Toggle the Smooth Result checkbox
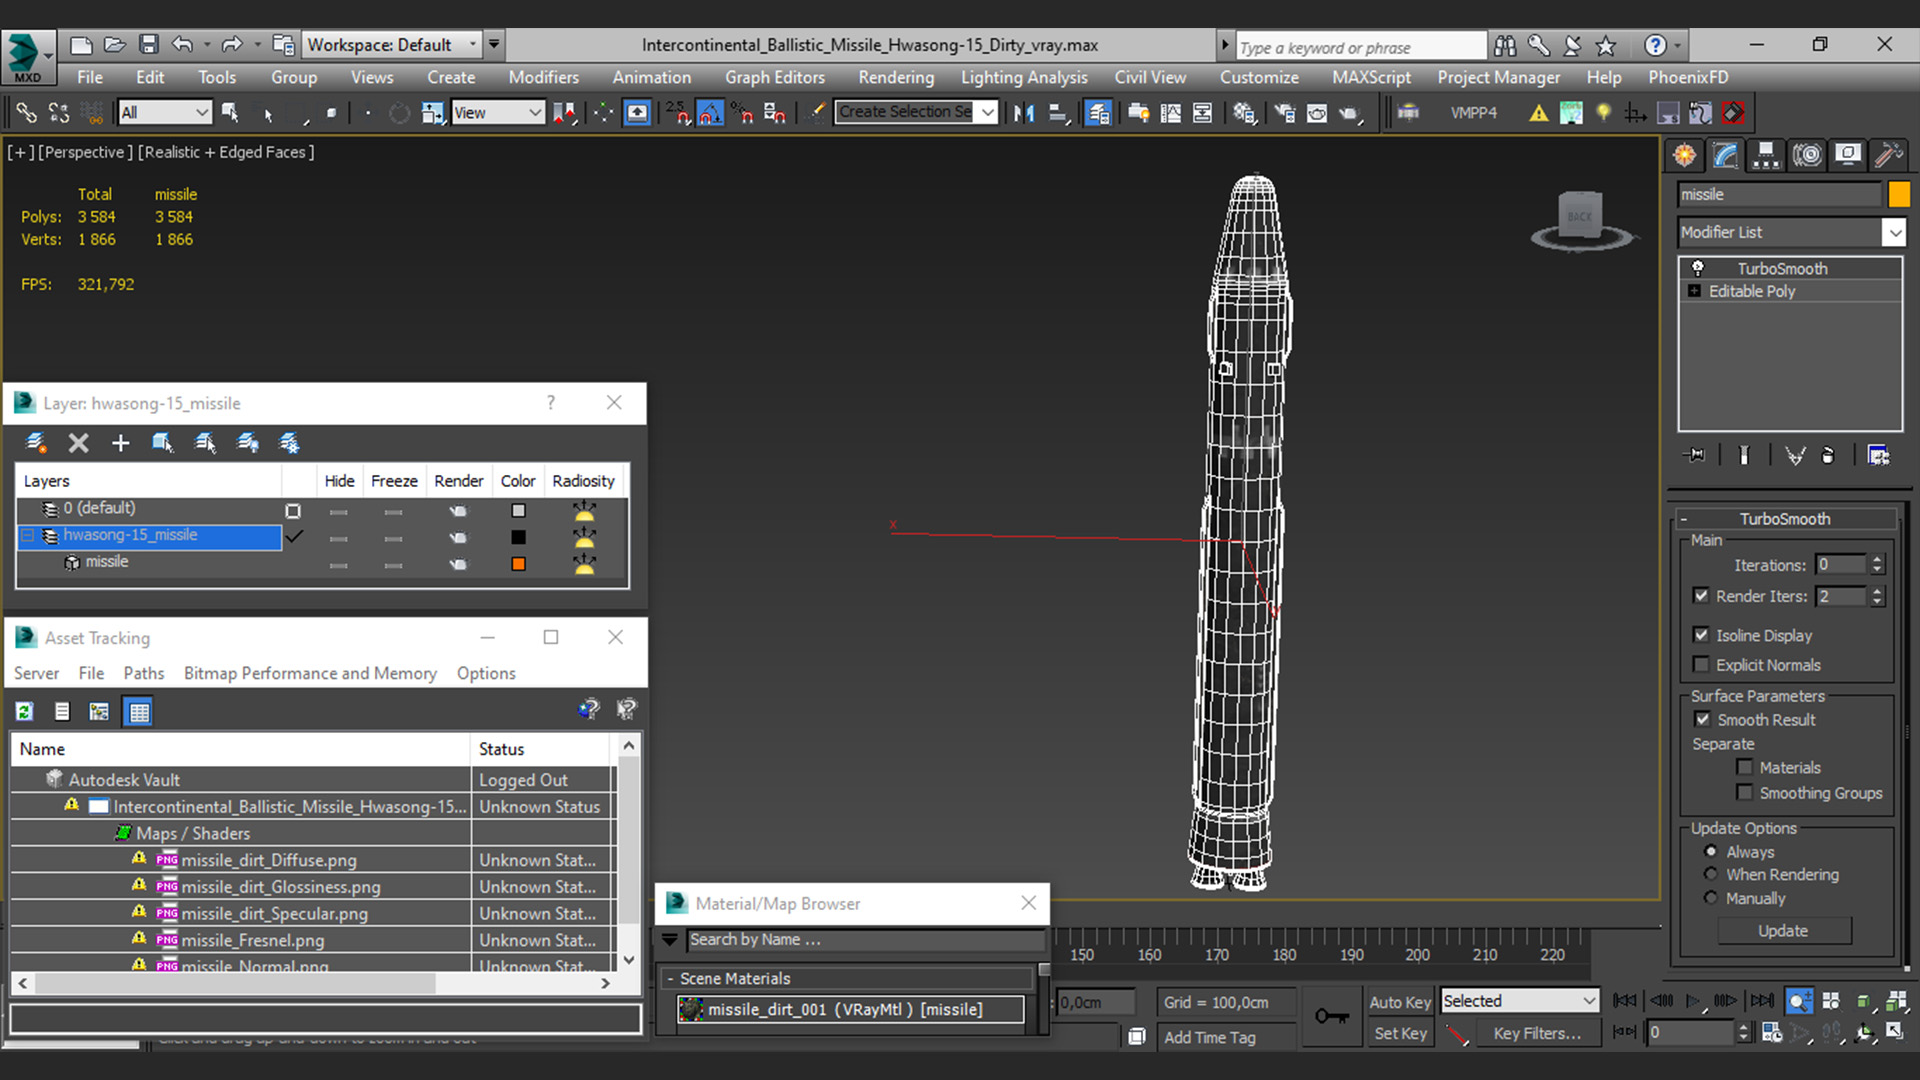The height and width of the screenshot is (1080, 1920). pos(1702,719)
